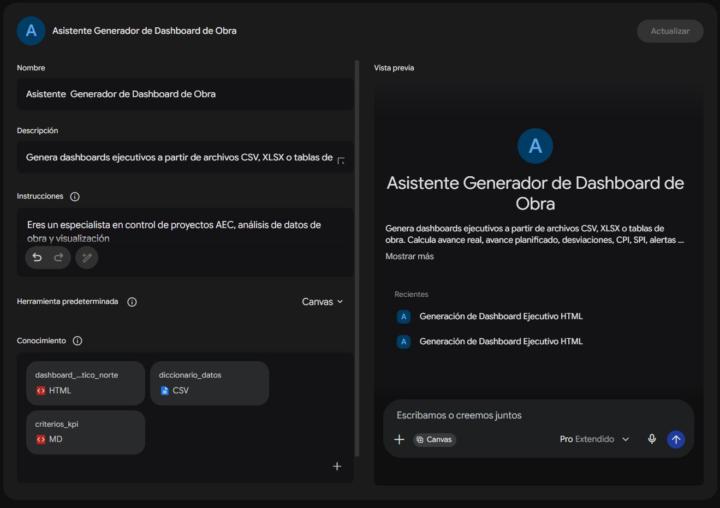
Task: Click the preview title Asistente Generador de Dashboard
Action: coord(535,193)
